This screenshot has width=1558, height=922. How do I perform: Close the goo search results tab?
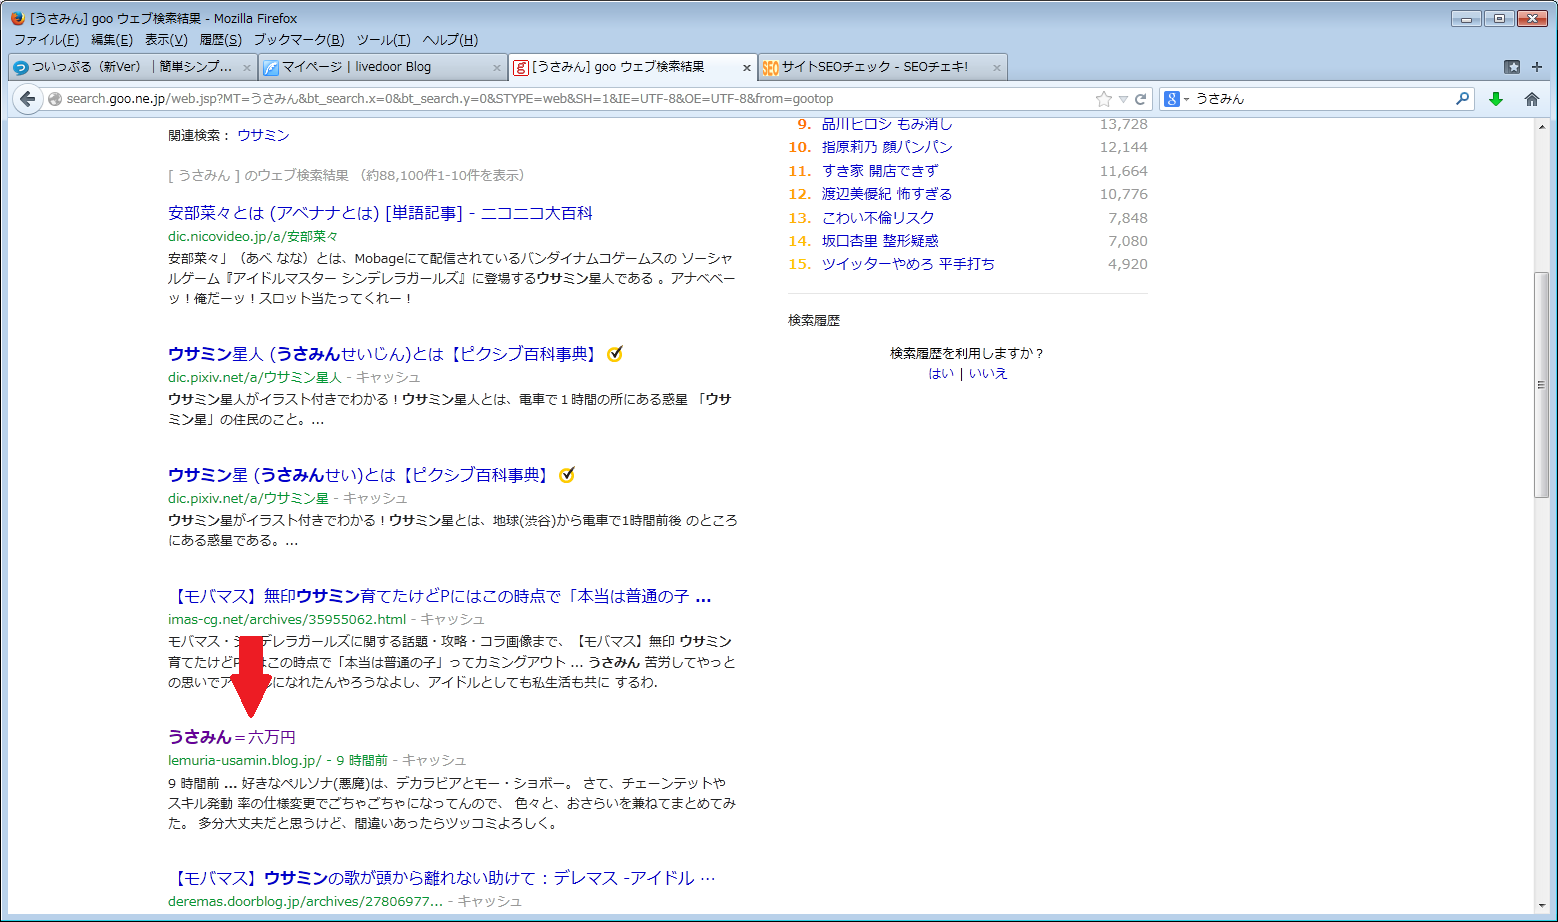click(746, 67)
